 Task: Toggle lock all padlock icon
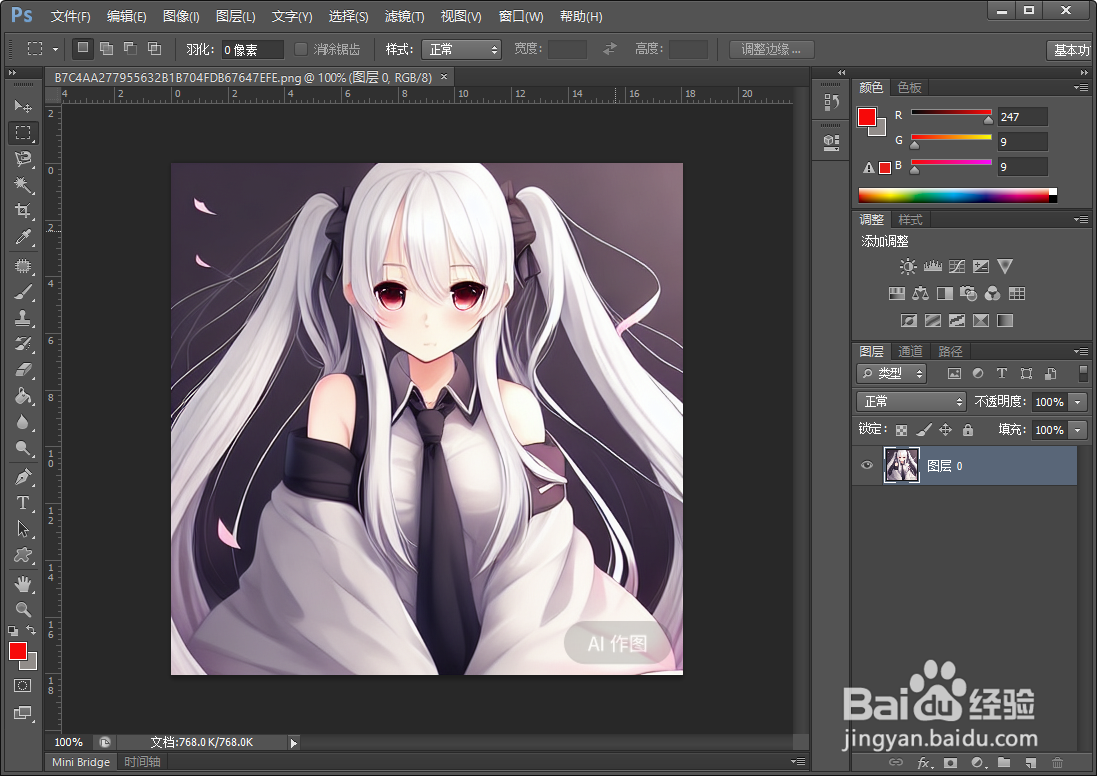click(x=968, y=430)
